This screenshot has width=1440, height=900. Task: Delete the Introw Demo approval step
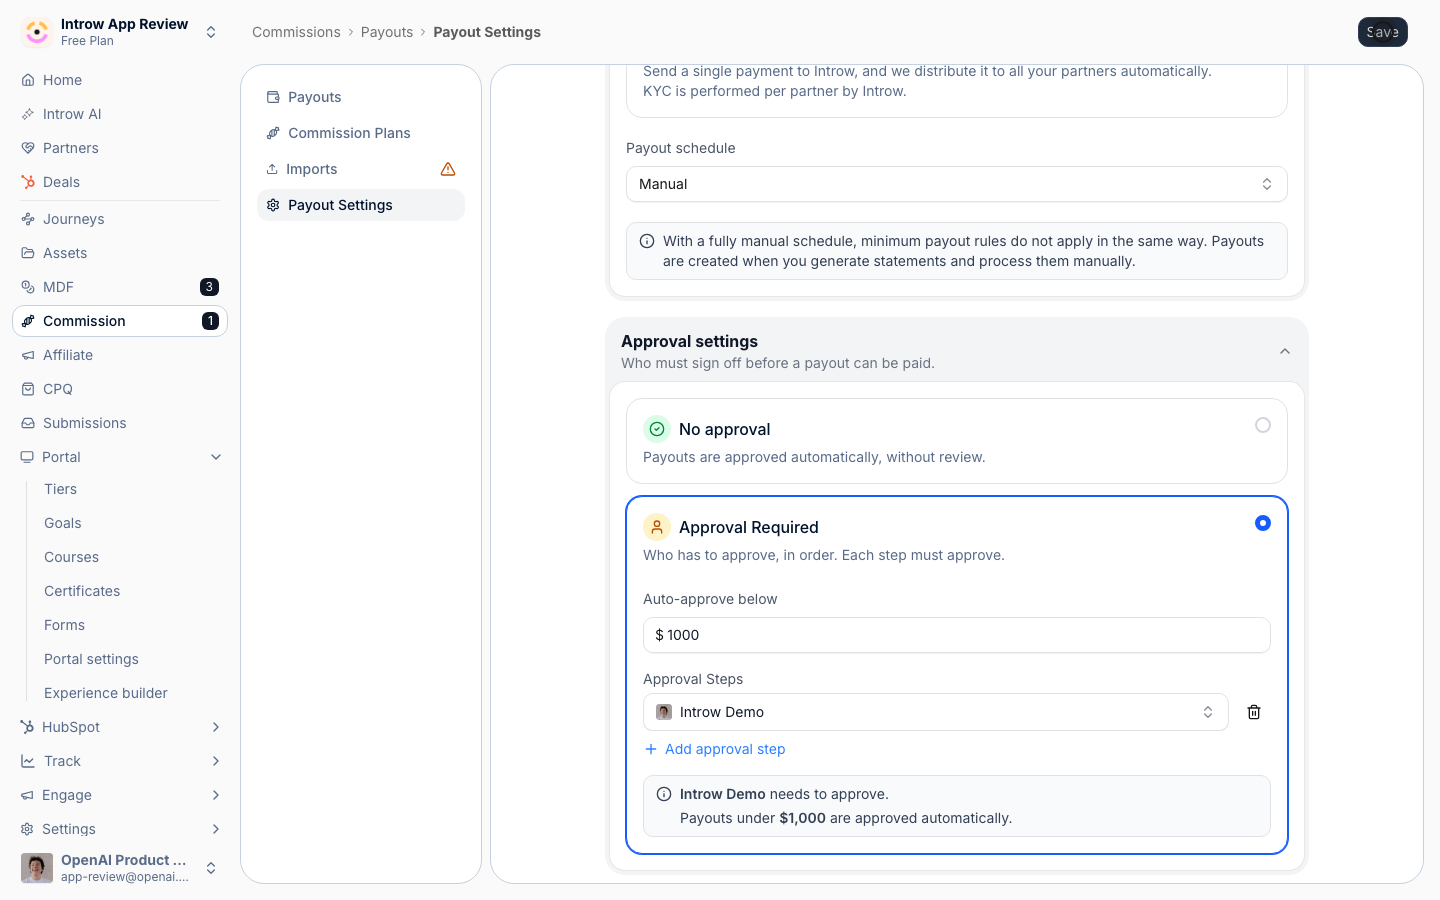[x=1254, y=712]
